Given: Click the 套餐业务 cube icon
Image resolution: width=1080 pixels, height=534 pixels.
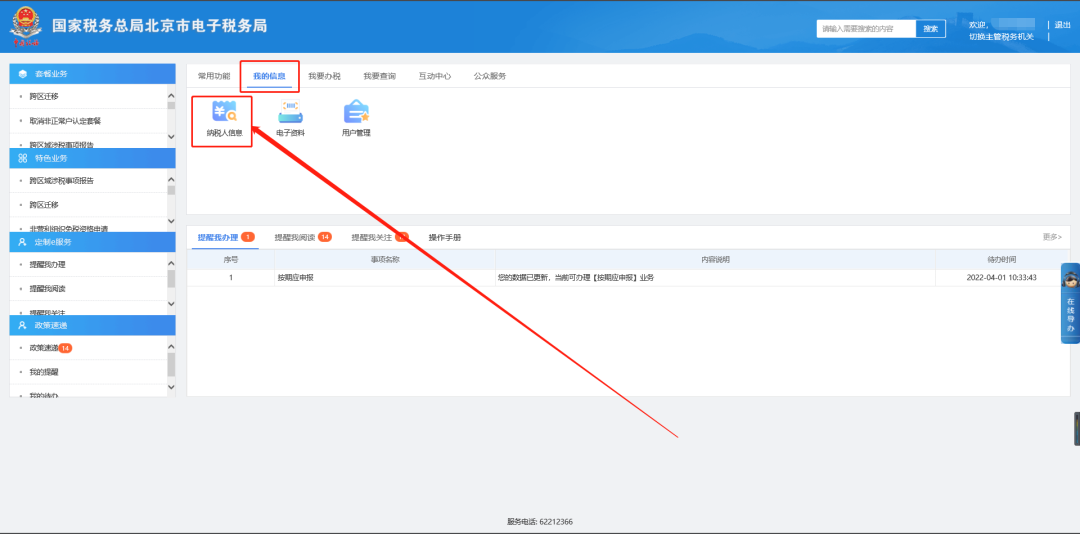Looking at the screenshot, I should pos(23,74).
